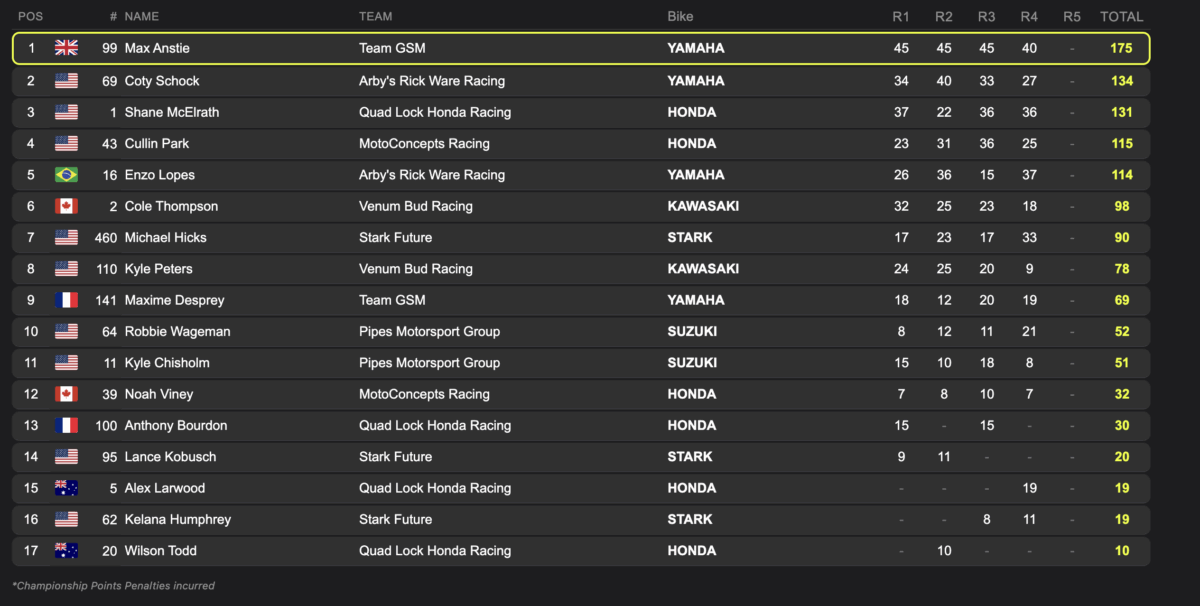Click the Australian flag beside Alex Larwood
The width and height of the screenshot is (1200, 606).
(x=66, y=488)
